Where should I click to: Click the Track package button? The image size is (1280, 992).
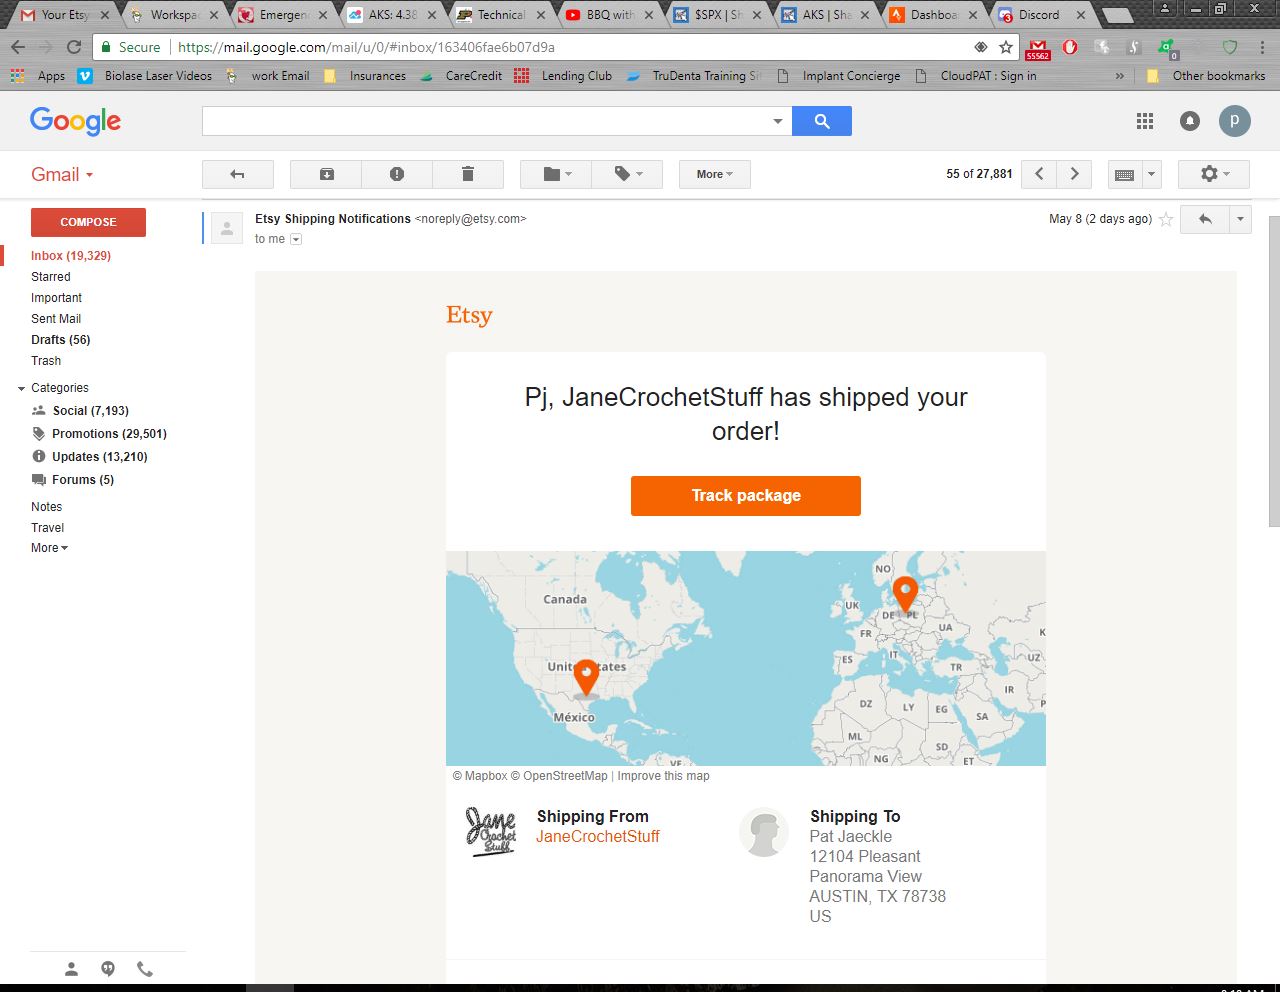pyautogui.click(x=745, y=496)
